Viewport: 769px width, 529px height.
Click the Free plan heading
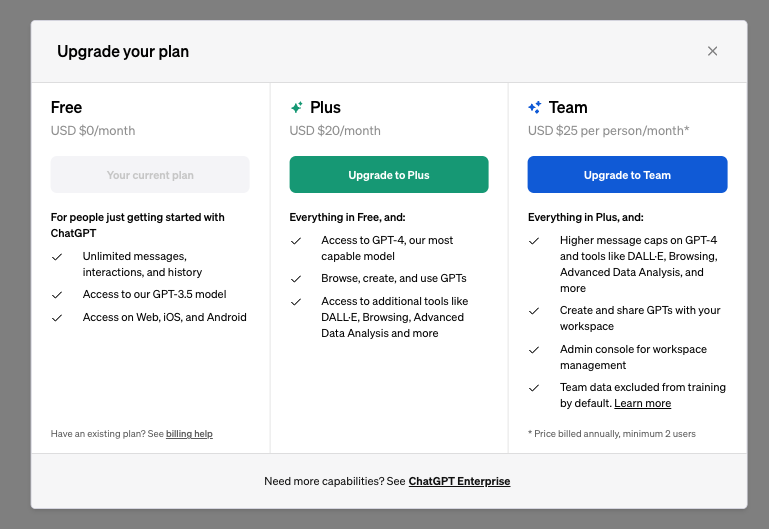click(67, 108)
